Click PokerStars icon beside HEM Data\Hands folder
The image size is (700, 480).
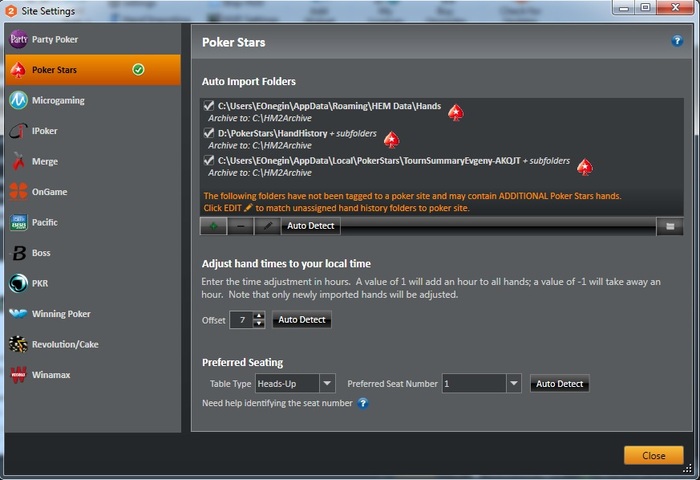coord(456,113)
